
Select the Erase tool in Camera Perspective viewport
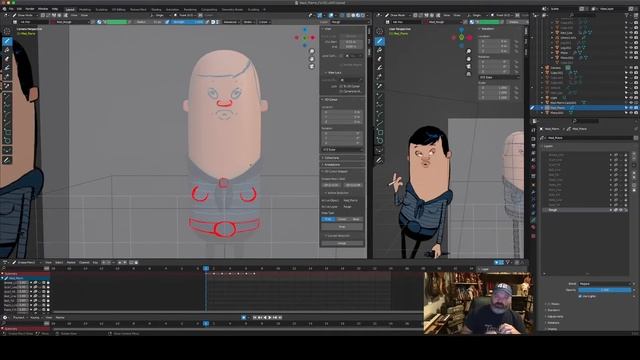pos(7,59)
